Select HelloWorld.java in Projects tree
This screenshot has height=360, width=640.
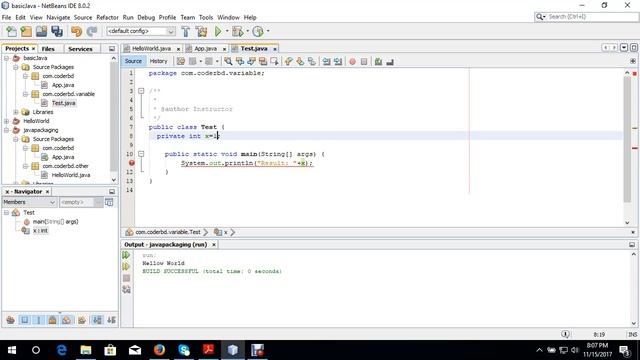point(71,175)
